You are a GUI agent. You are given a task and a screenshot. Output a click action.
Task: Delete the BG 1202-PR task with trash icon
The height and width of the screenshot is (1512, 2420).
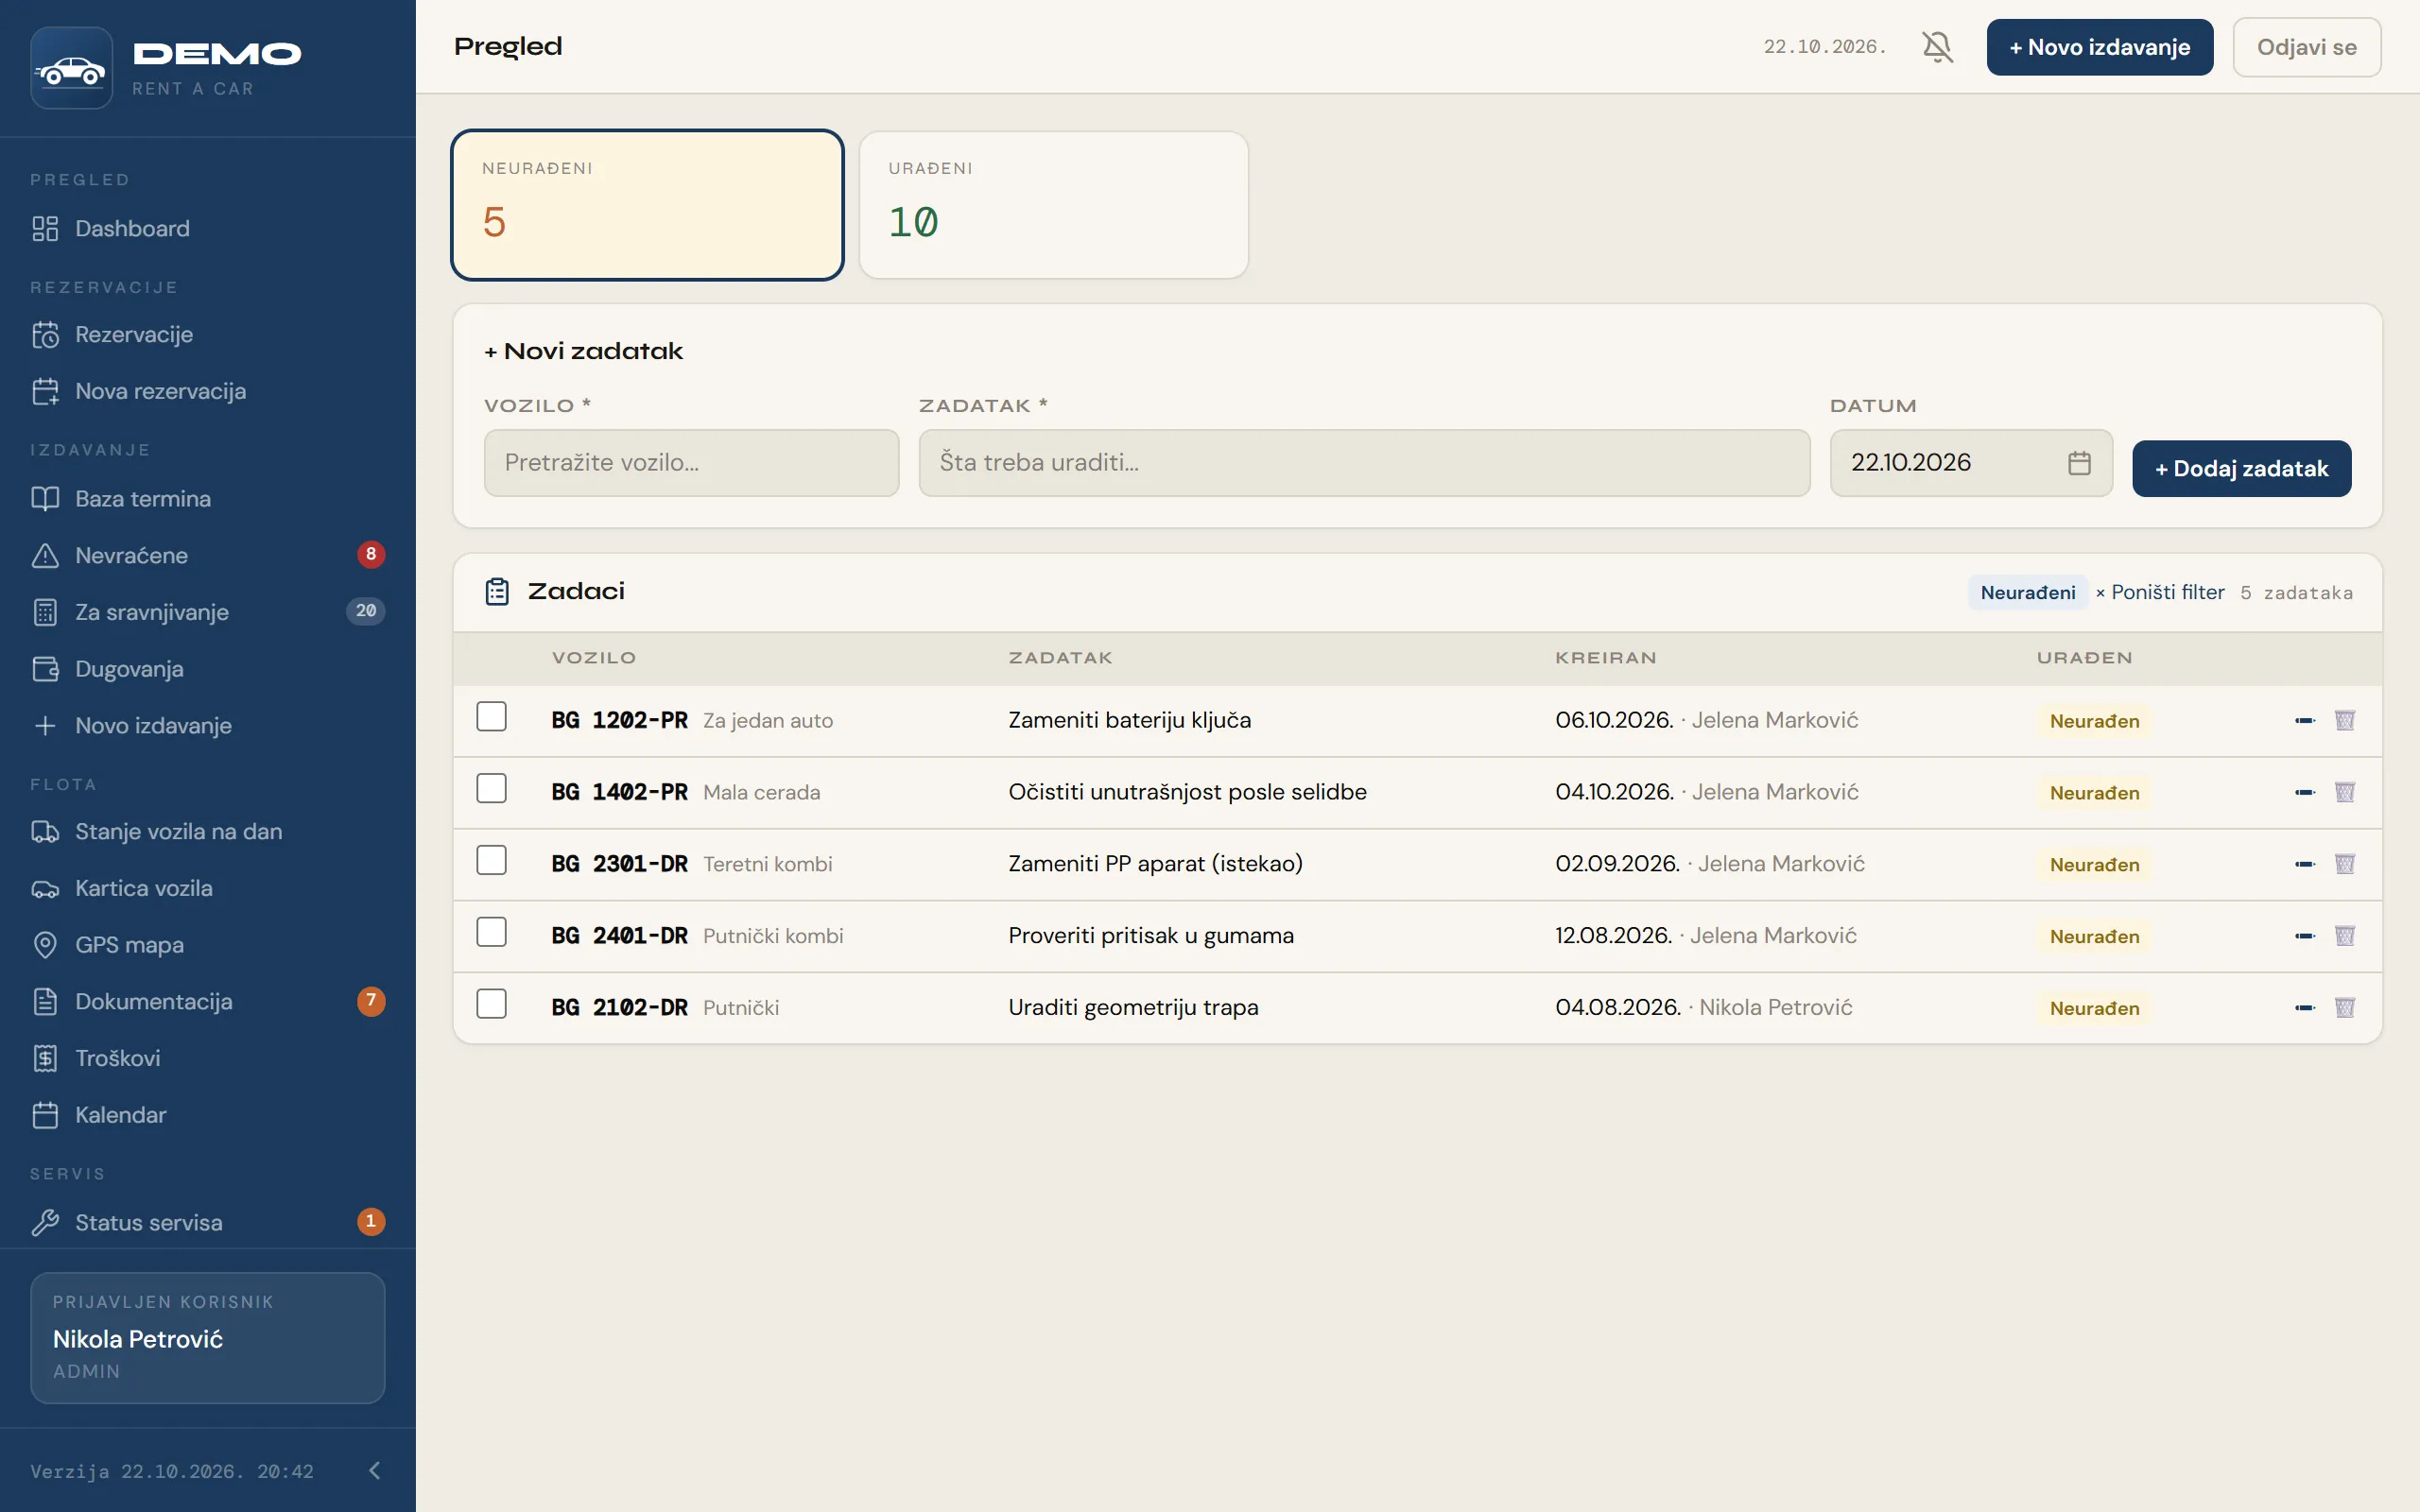2344,720
